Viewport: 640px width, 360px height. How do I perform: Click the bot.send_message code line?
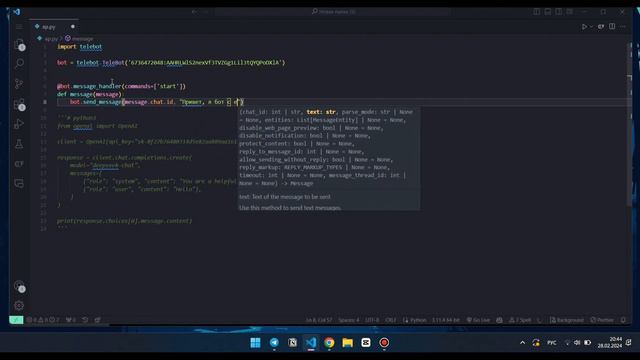point(157,102)
